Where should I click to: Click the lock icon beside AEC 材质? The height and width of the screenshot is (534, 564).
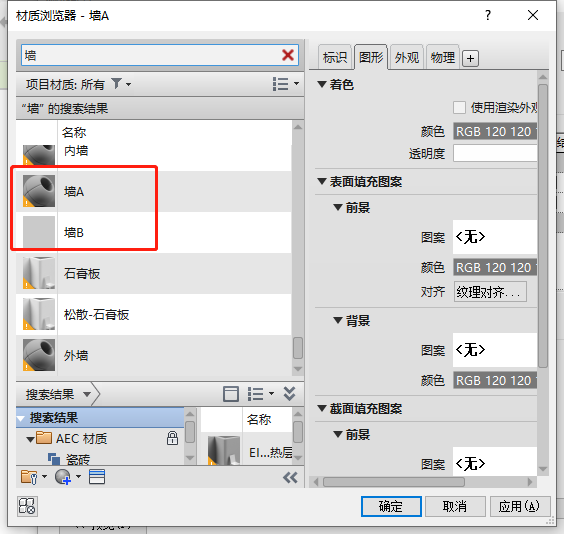pyautogui.click(x=172, y=438)
